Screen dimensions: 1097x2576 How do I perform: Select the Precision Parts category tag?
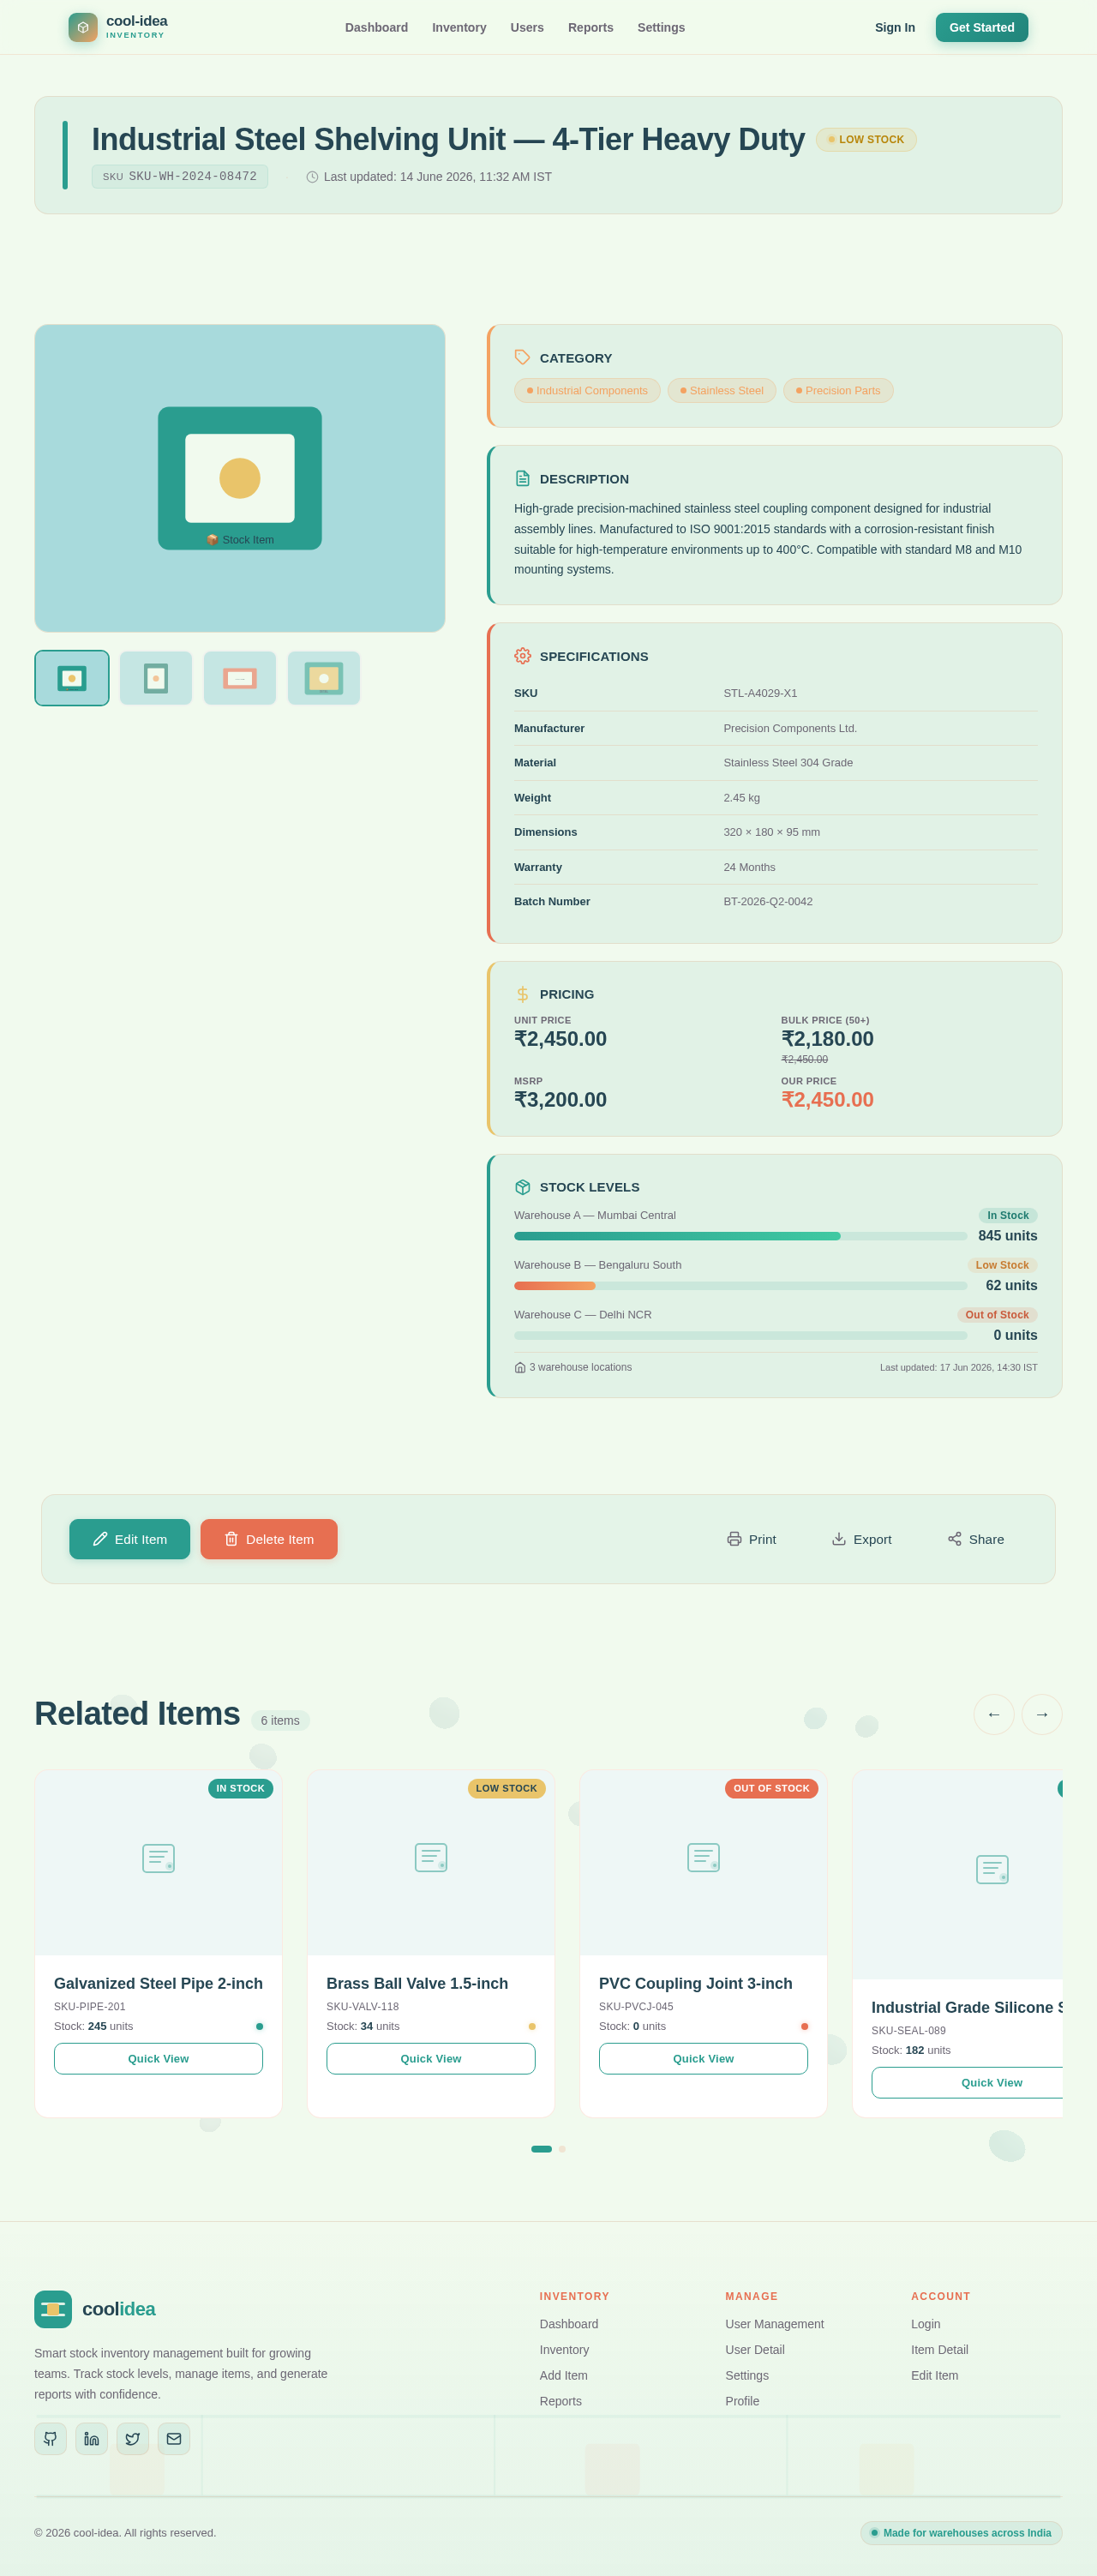pos(838,390)
